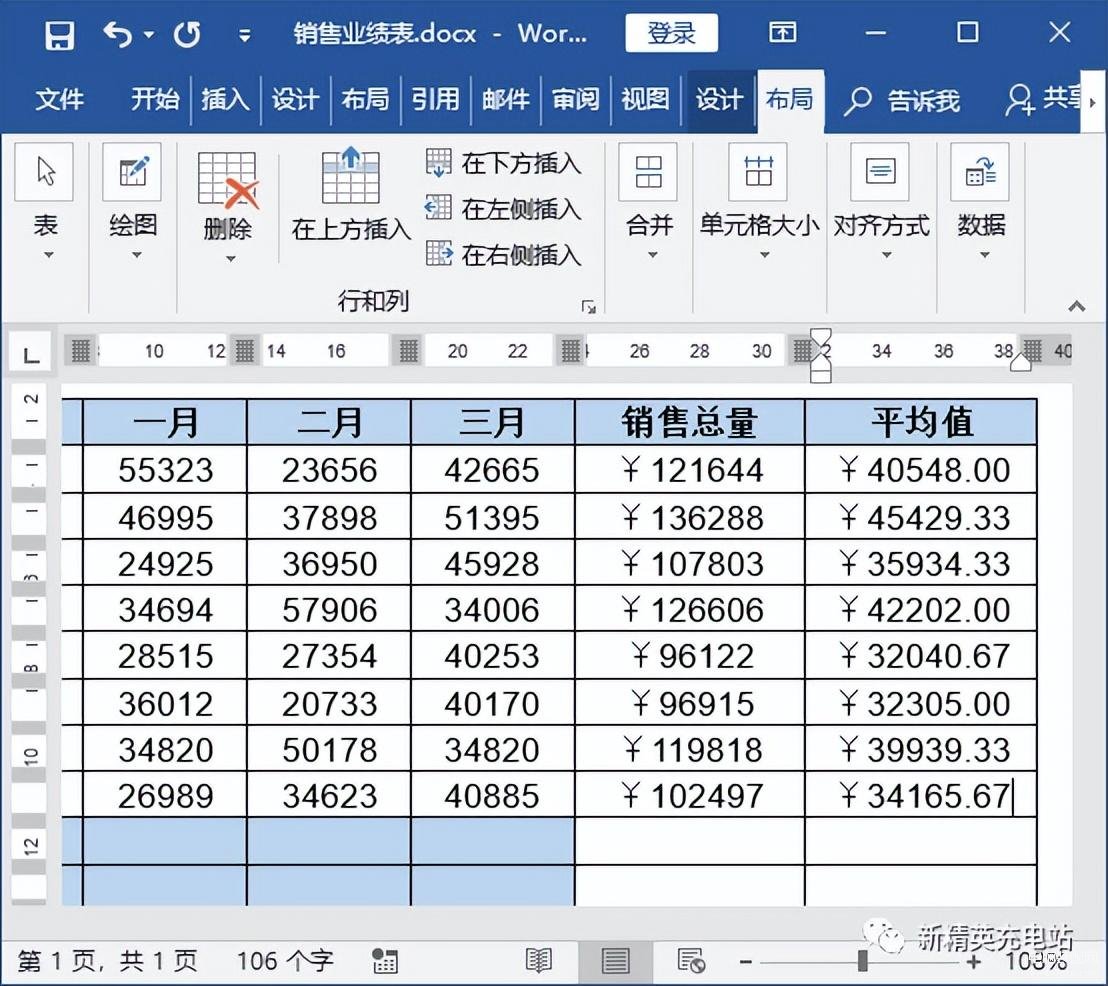Open the table tools 设计 tab
Viewport: 1108px width, 986px height.
pos(719,99)
